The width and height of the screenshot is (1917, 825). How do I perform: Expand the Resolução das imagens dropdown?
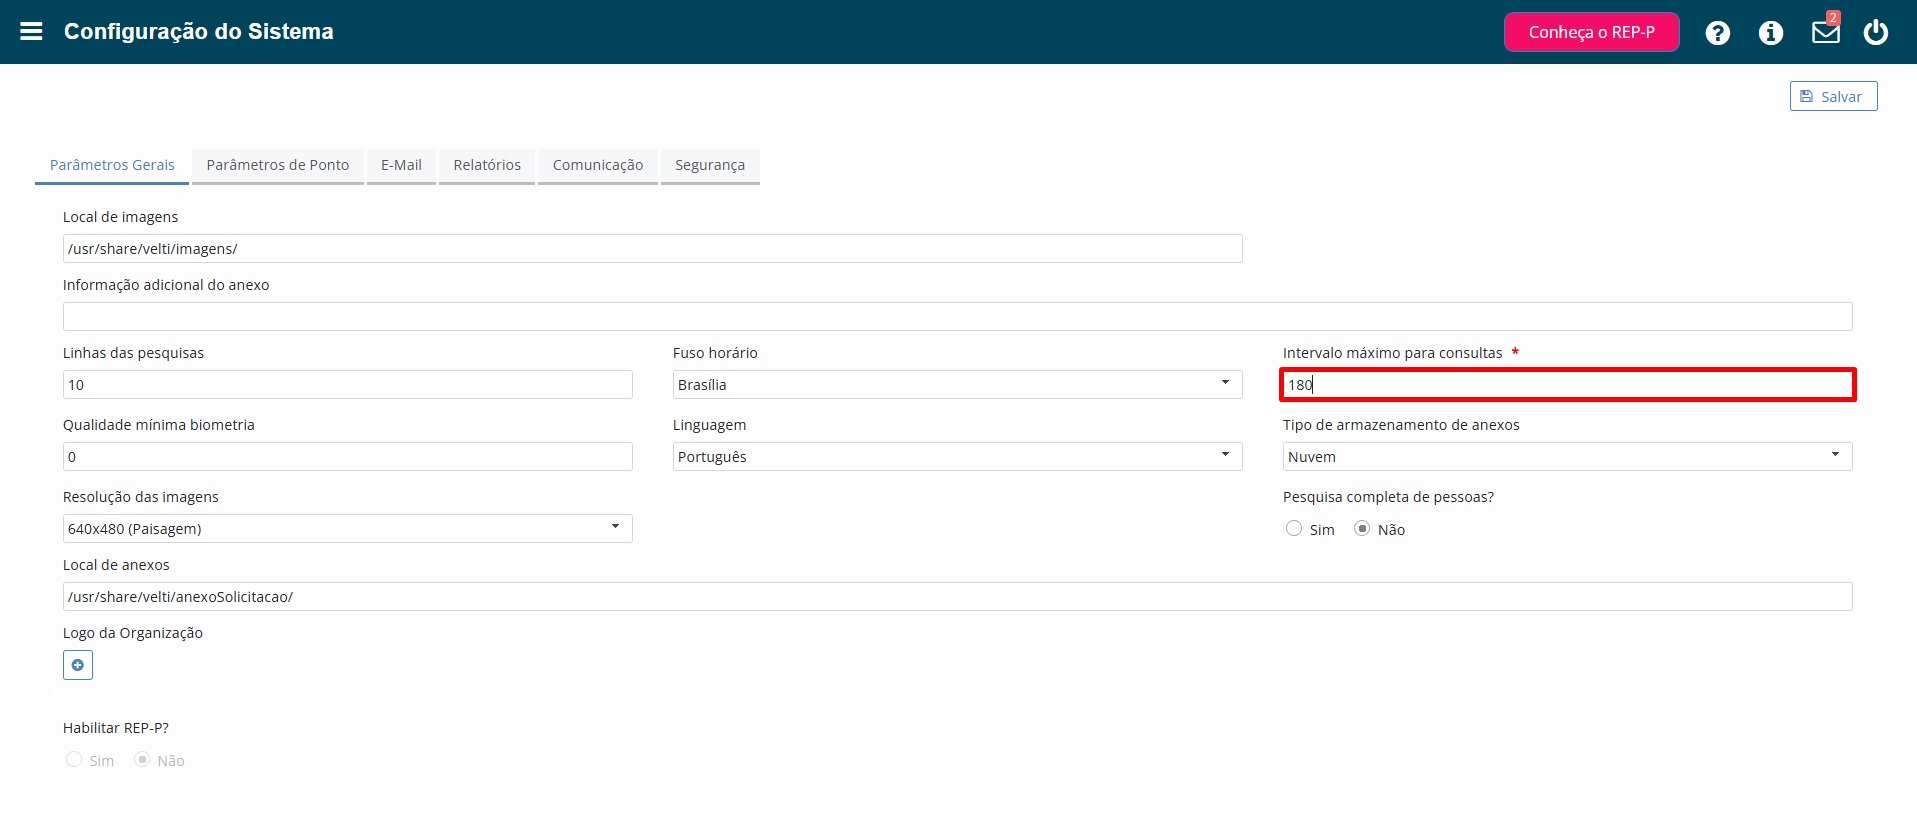(347, 529)
